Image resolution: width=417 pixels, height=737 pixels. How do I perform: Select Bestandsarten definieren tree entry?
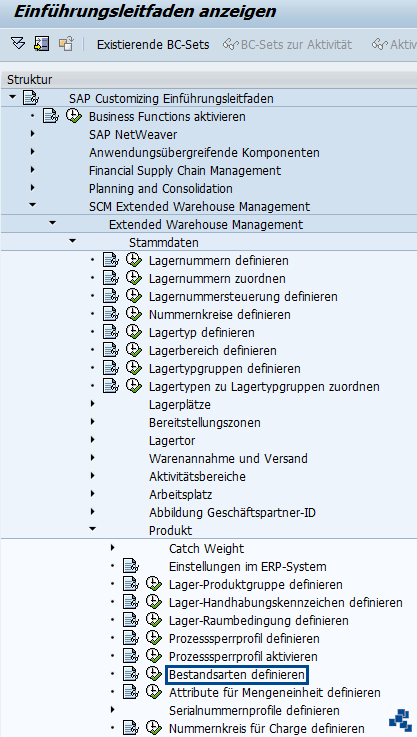[236, 675]
